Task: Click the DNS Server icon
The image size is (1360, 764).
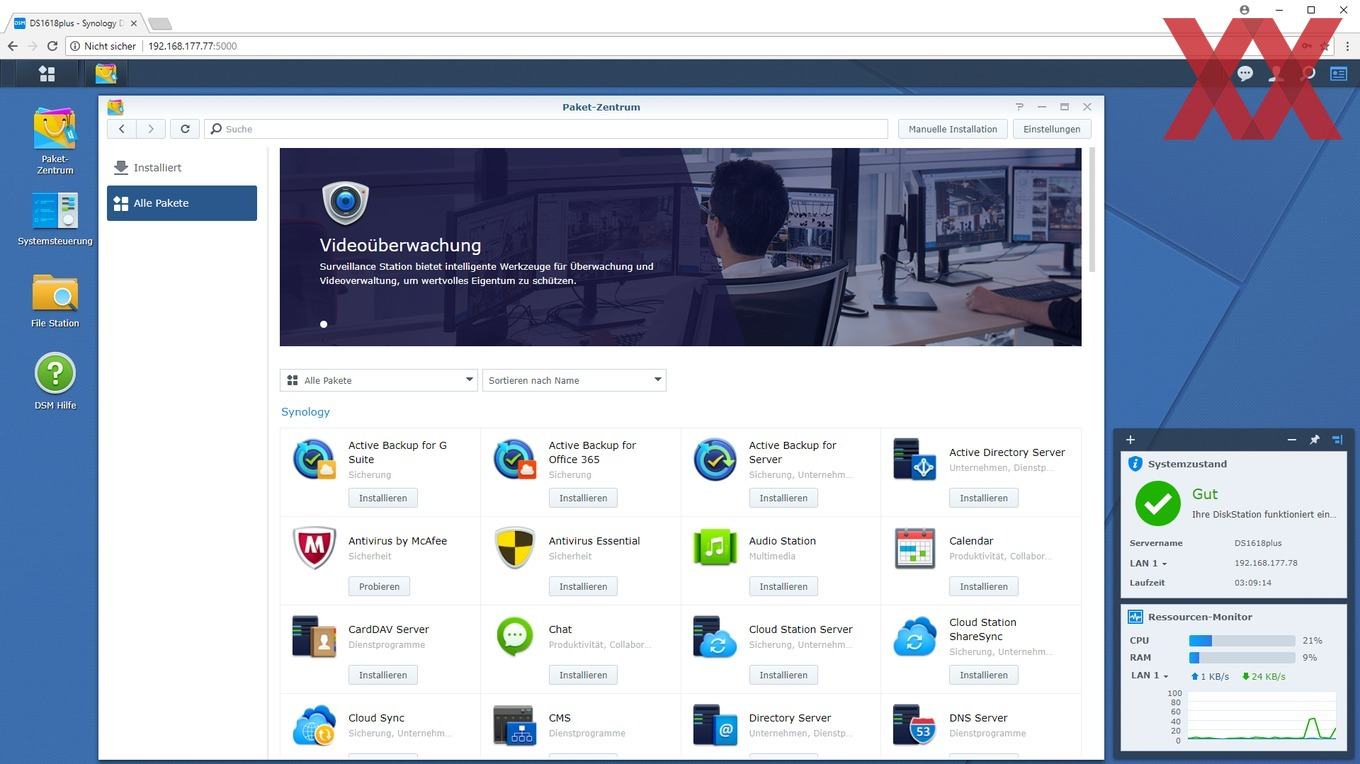Action: coord(915,726)
